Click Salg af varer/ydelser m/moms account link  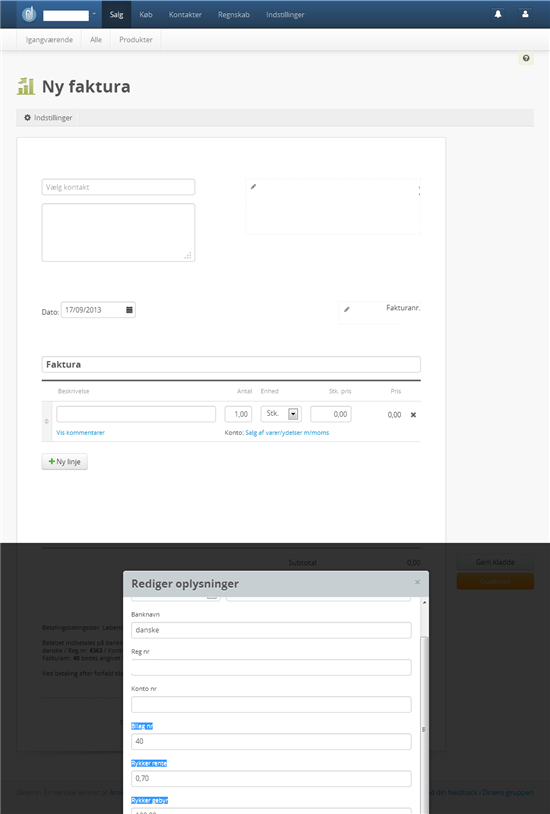[x=287, y=432]
